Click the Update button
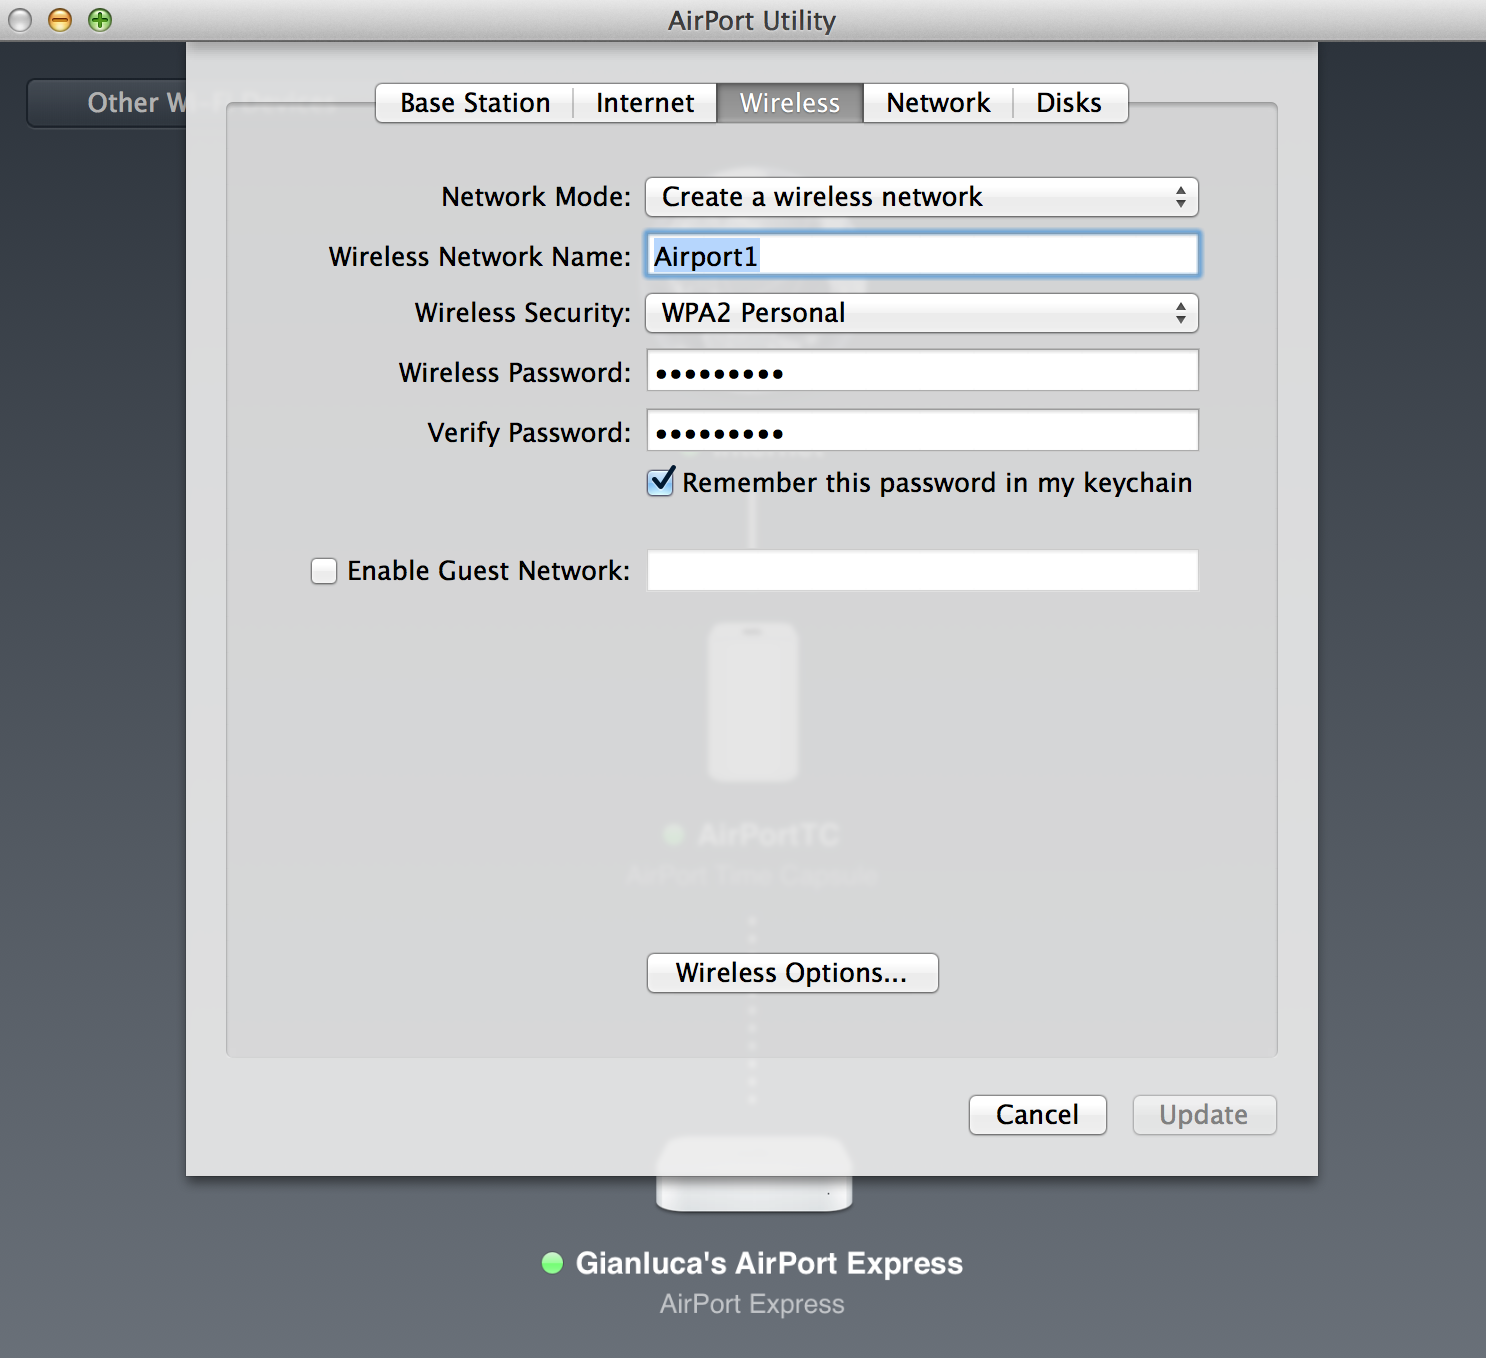The width and height of the screenshot is (1486, 1358). point(1204,1115)
